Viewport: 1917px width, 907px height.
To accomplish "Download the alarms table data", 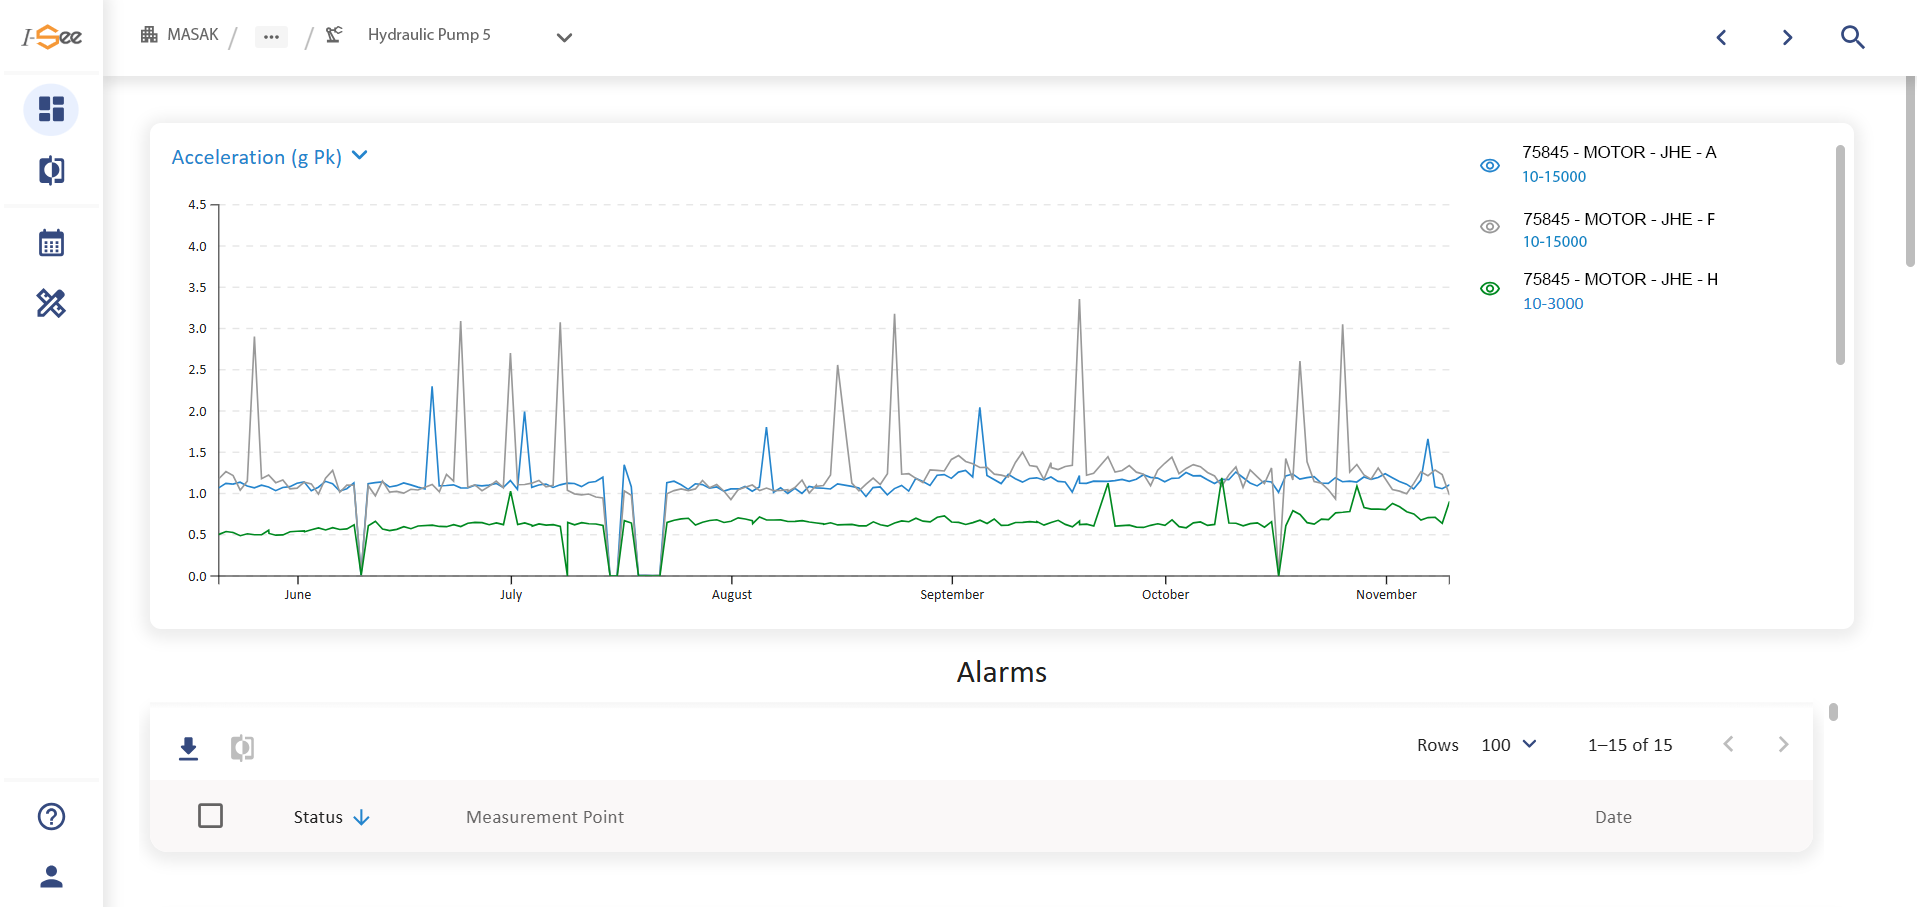I will (x=188, y=747).
